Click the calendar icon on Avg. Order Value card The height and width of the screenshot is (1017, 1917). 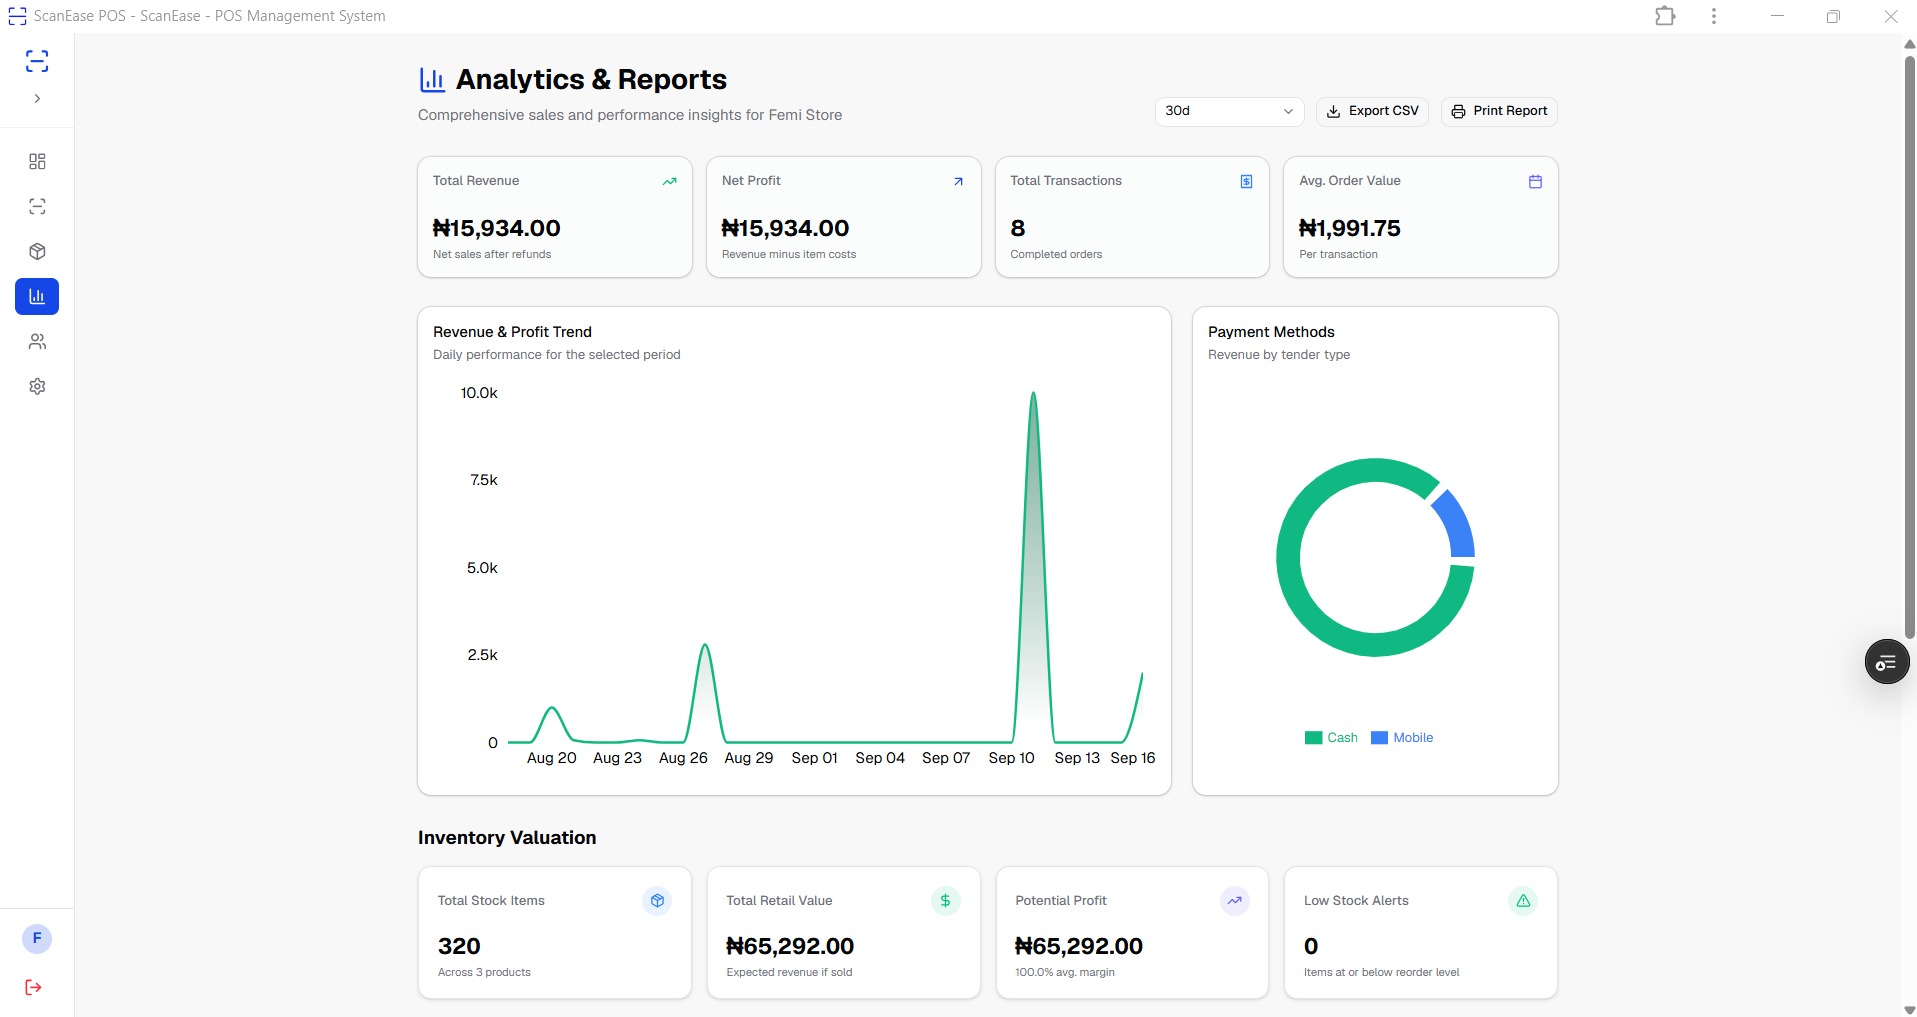click(1535, 181)
